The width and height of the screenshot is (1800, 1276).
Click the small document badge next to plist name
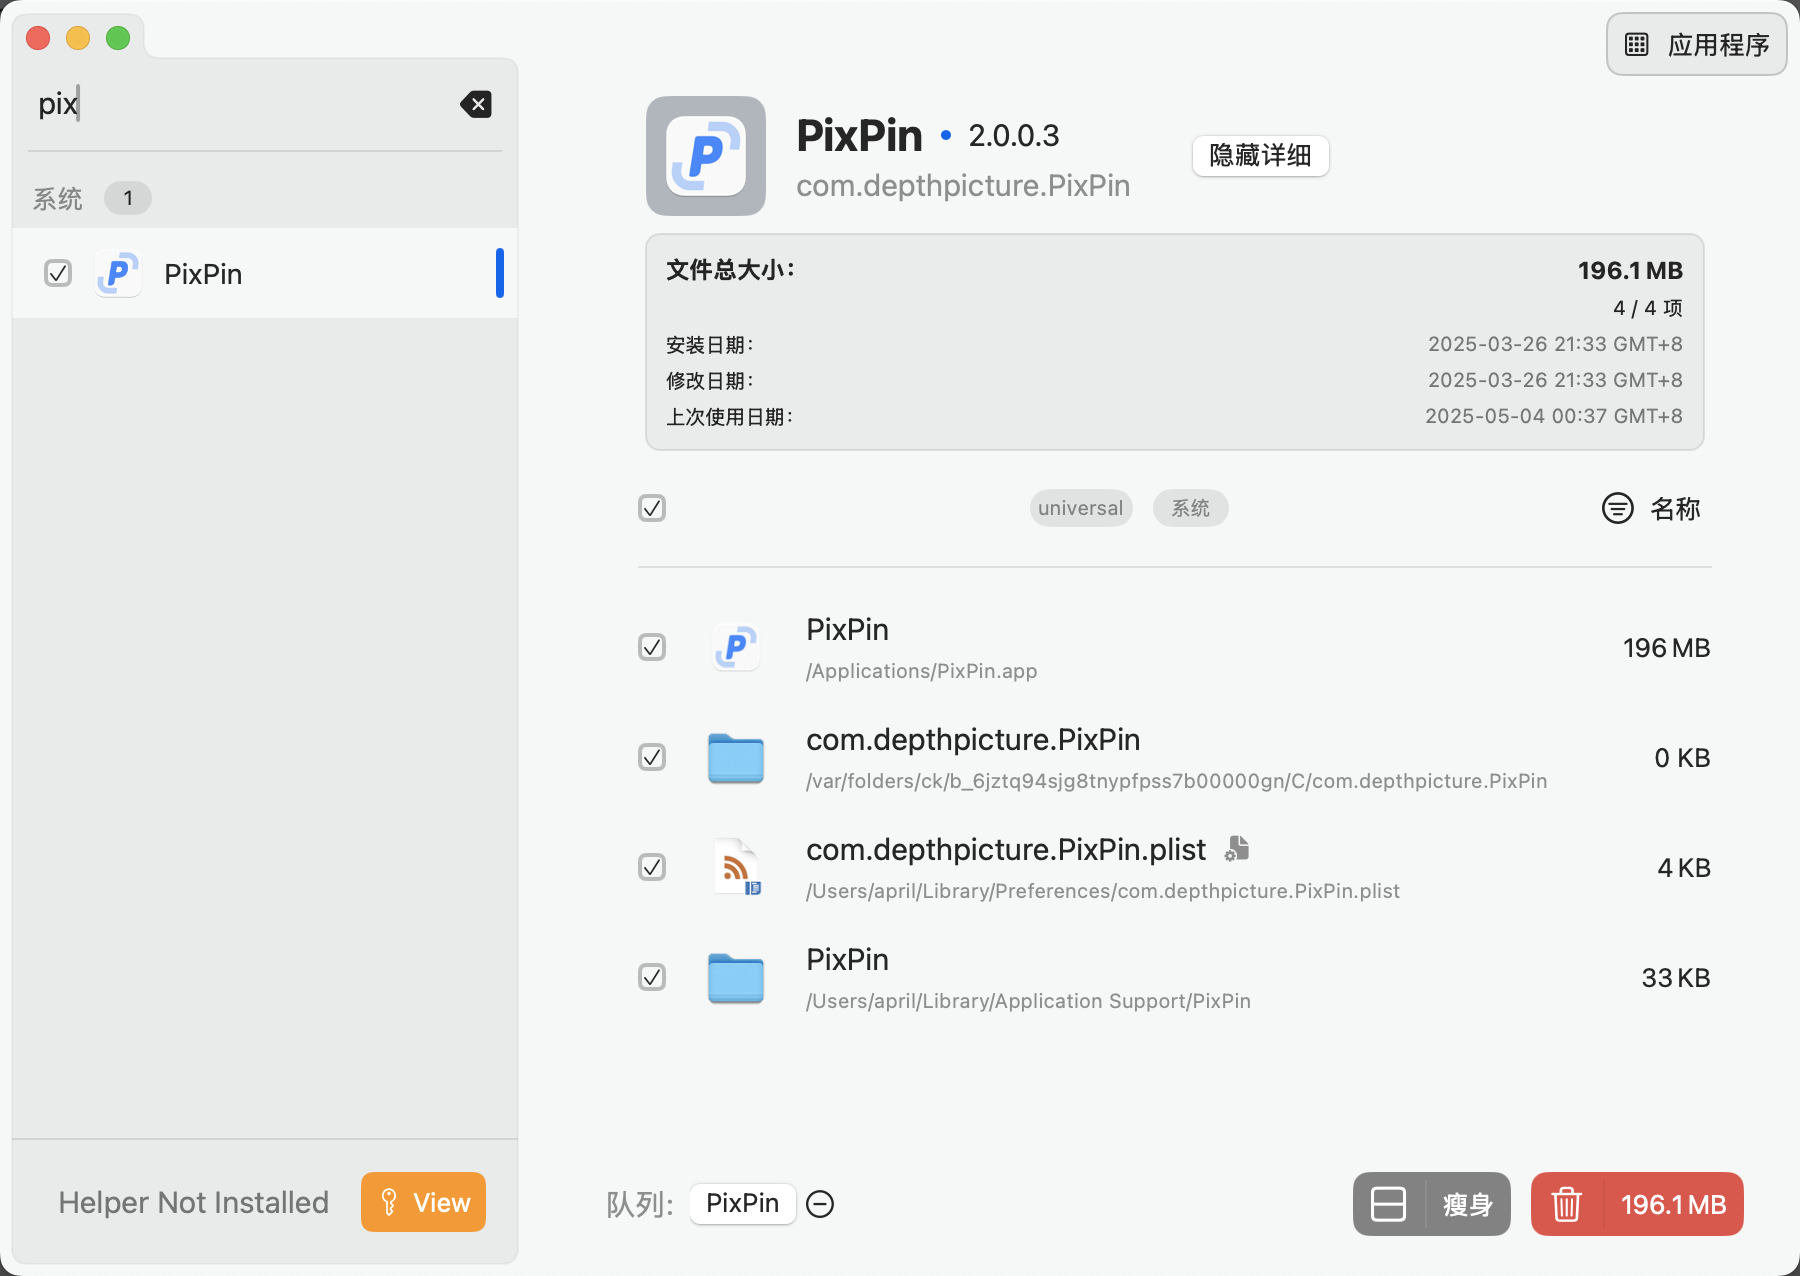pos(1238,848)
